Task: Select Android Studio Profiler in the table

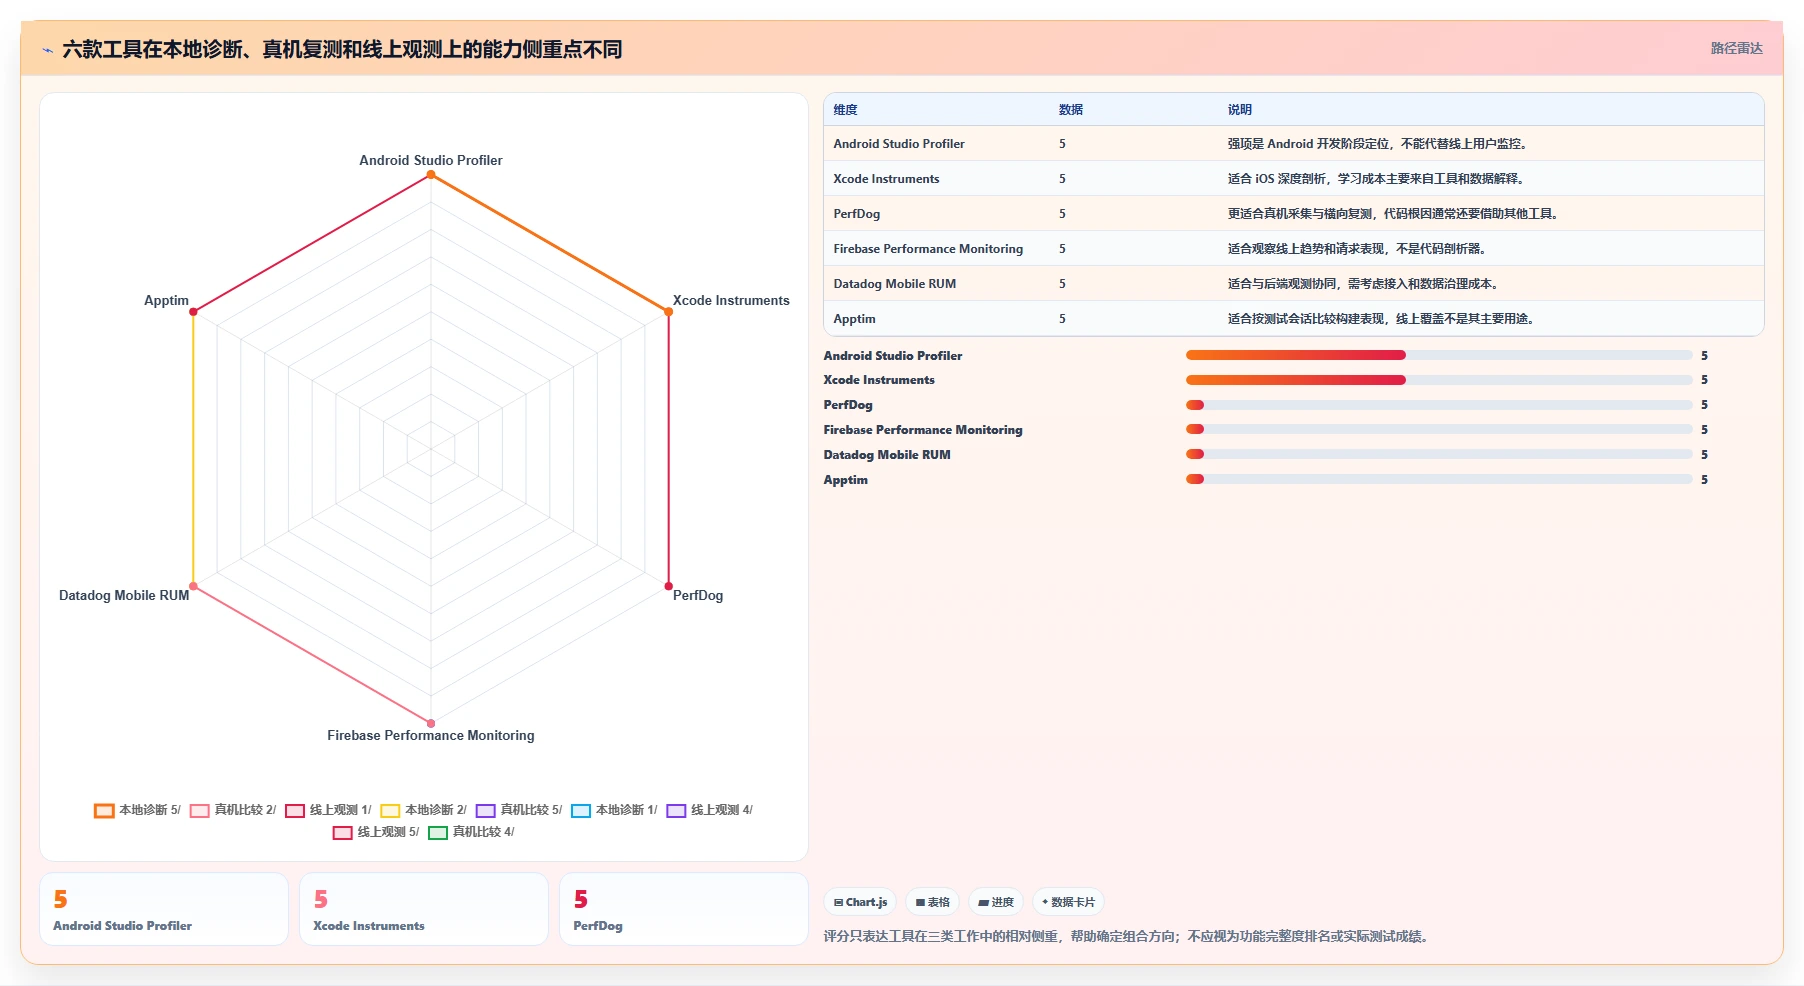Action: coord(899,144)
